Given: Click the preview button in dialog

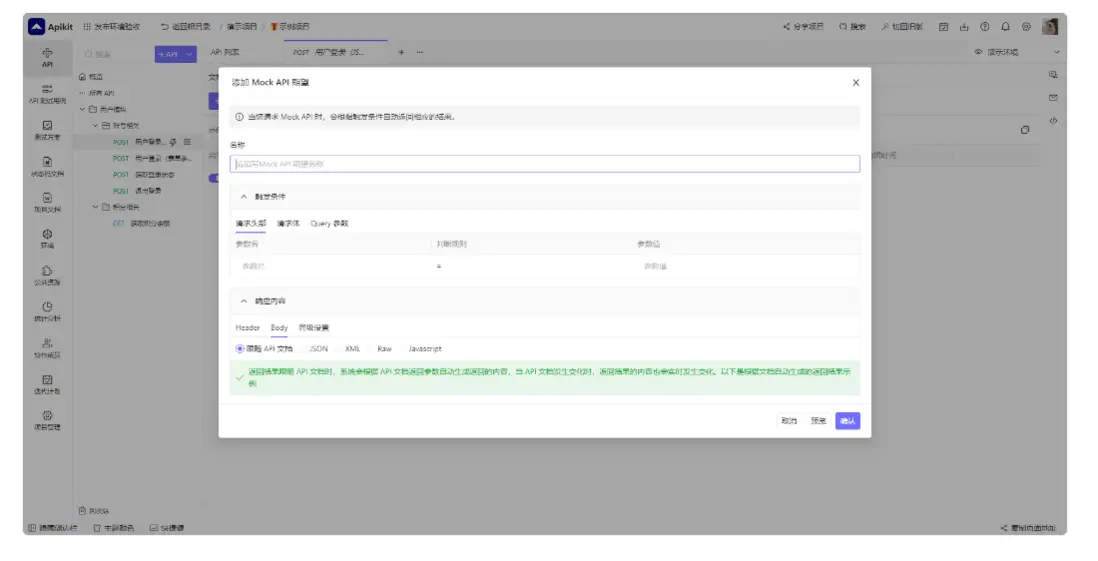Looking at the screenshot, I should 818,421.
